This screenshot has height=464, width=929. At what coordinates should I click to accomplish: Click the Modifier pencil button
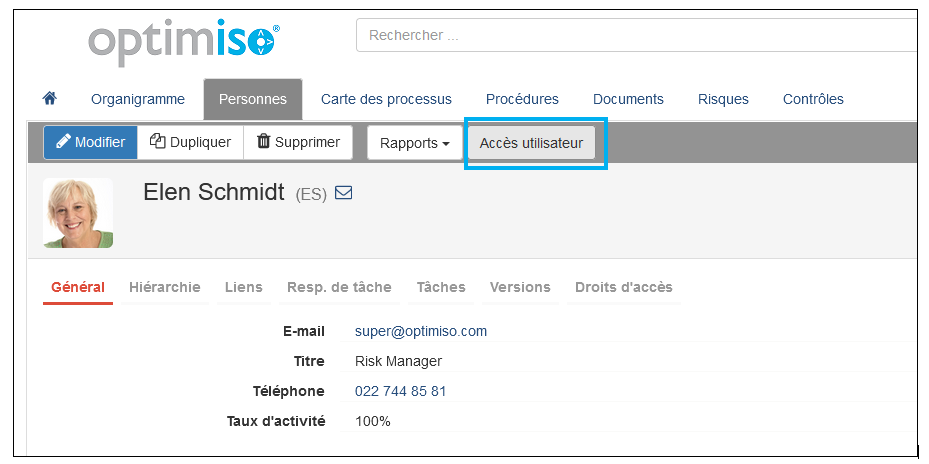(90, 142)
